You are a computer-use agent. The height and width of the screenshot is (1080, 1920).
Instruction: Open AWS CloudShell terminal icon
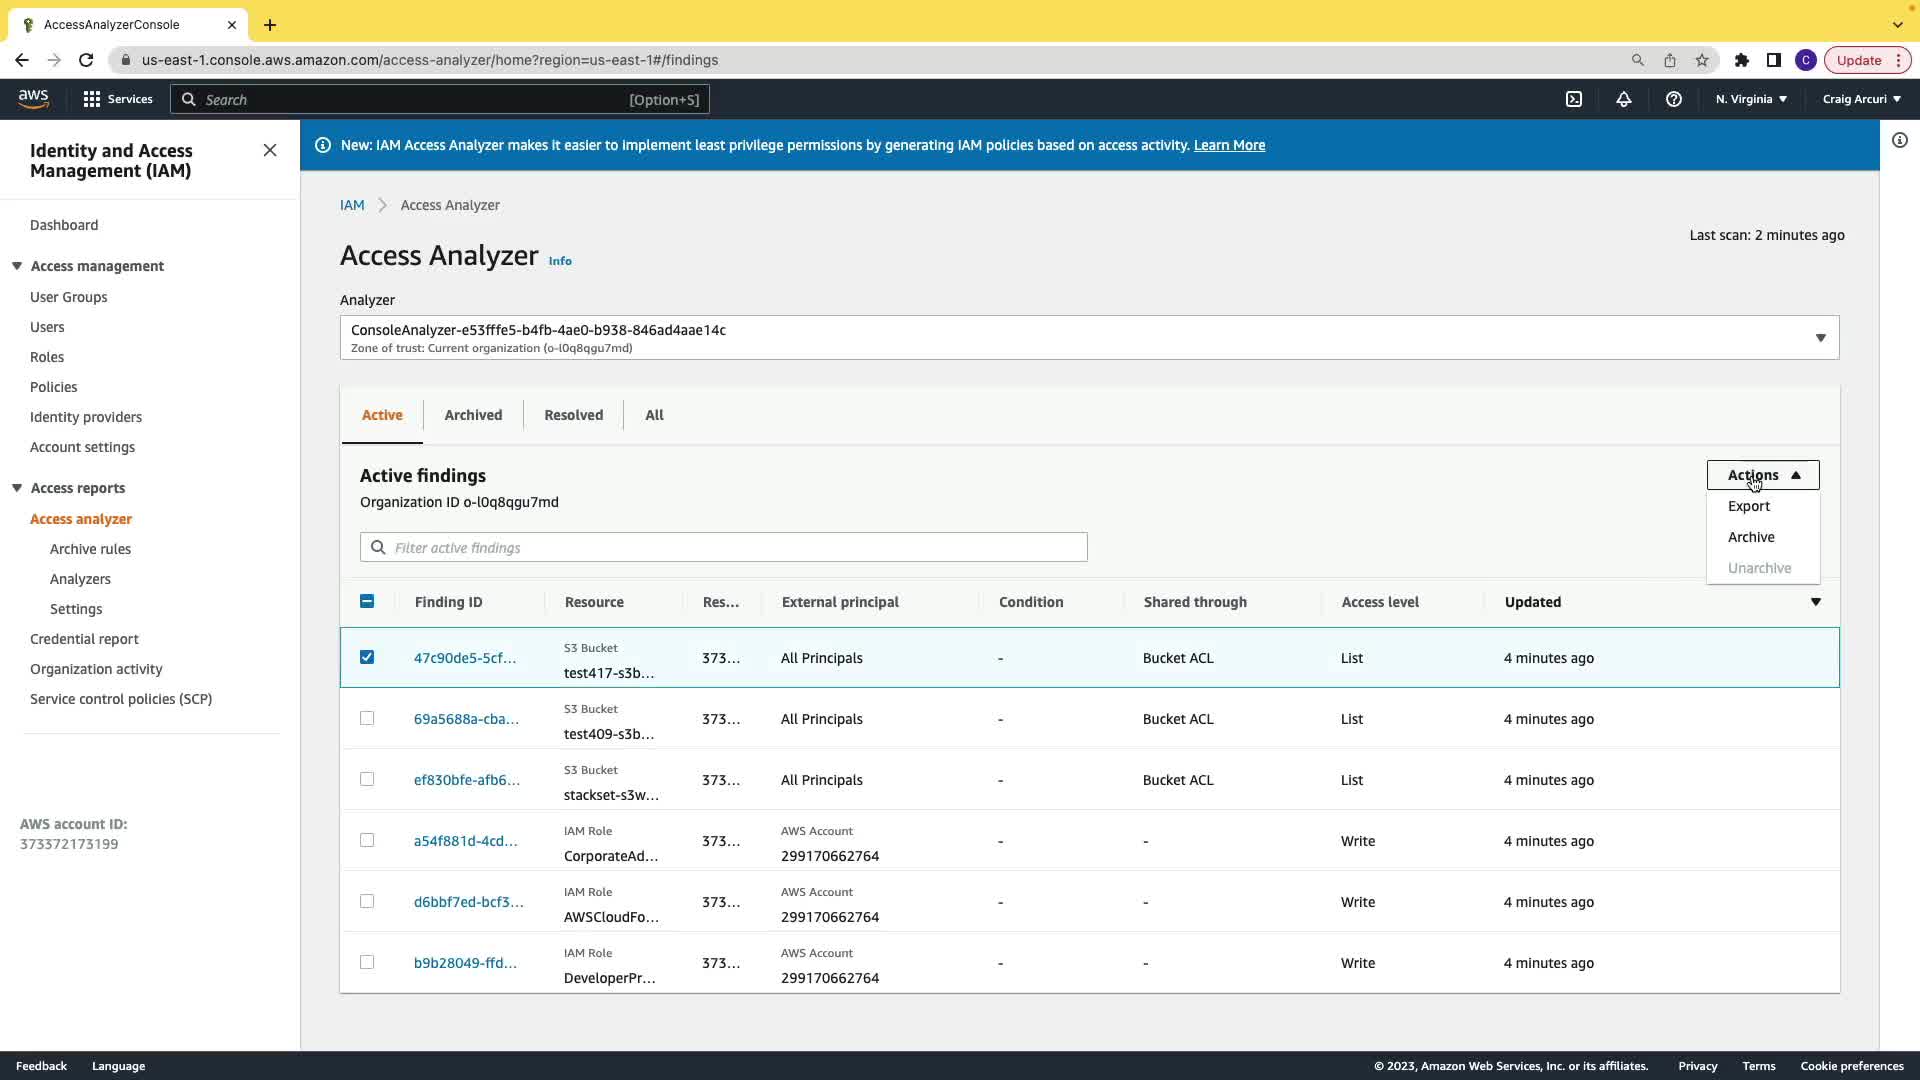(1574, 99)
